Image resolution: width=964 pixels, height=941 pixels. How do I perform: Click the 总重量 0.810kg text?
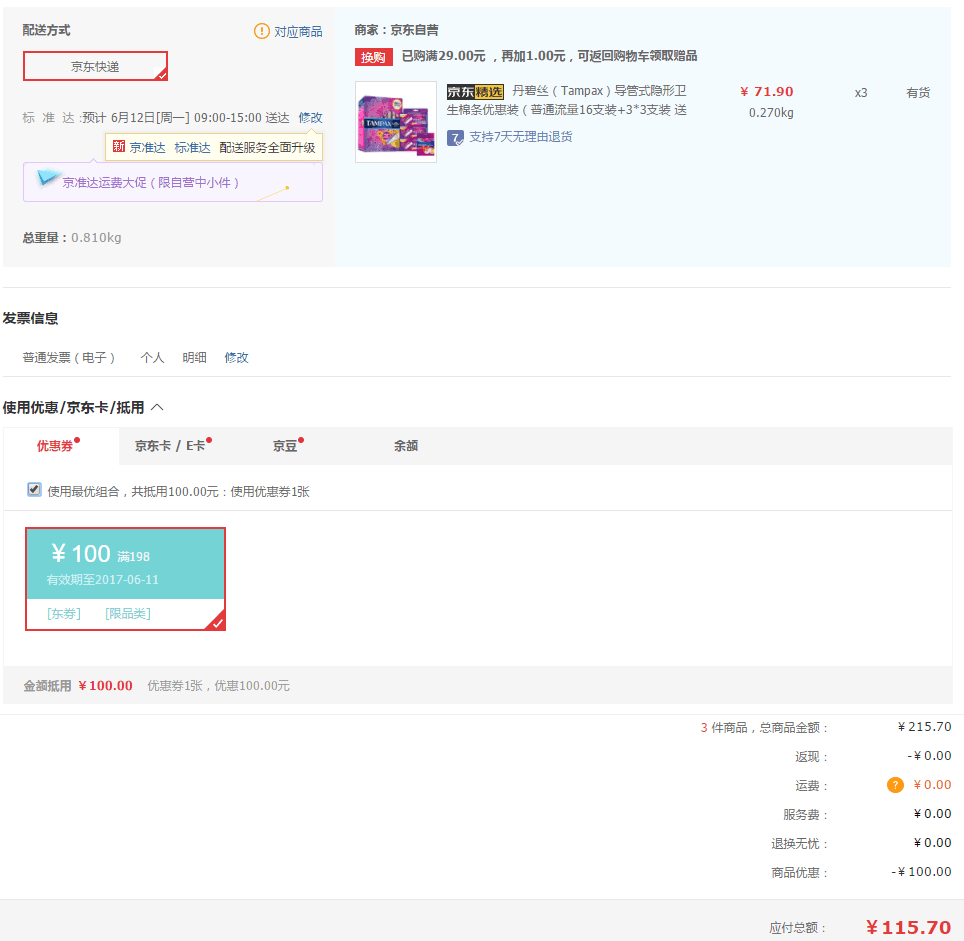72,237
